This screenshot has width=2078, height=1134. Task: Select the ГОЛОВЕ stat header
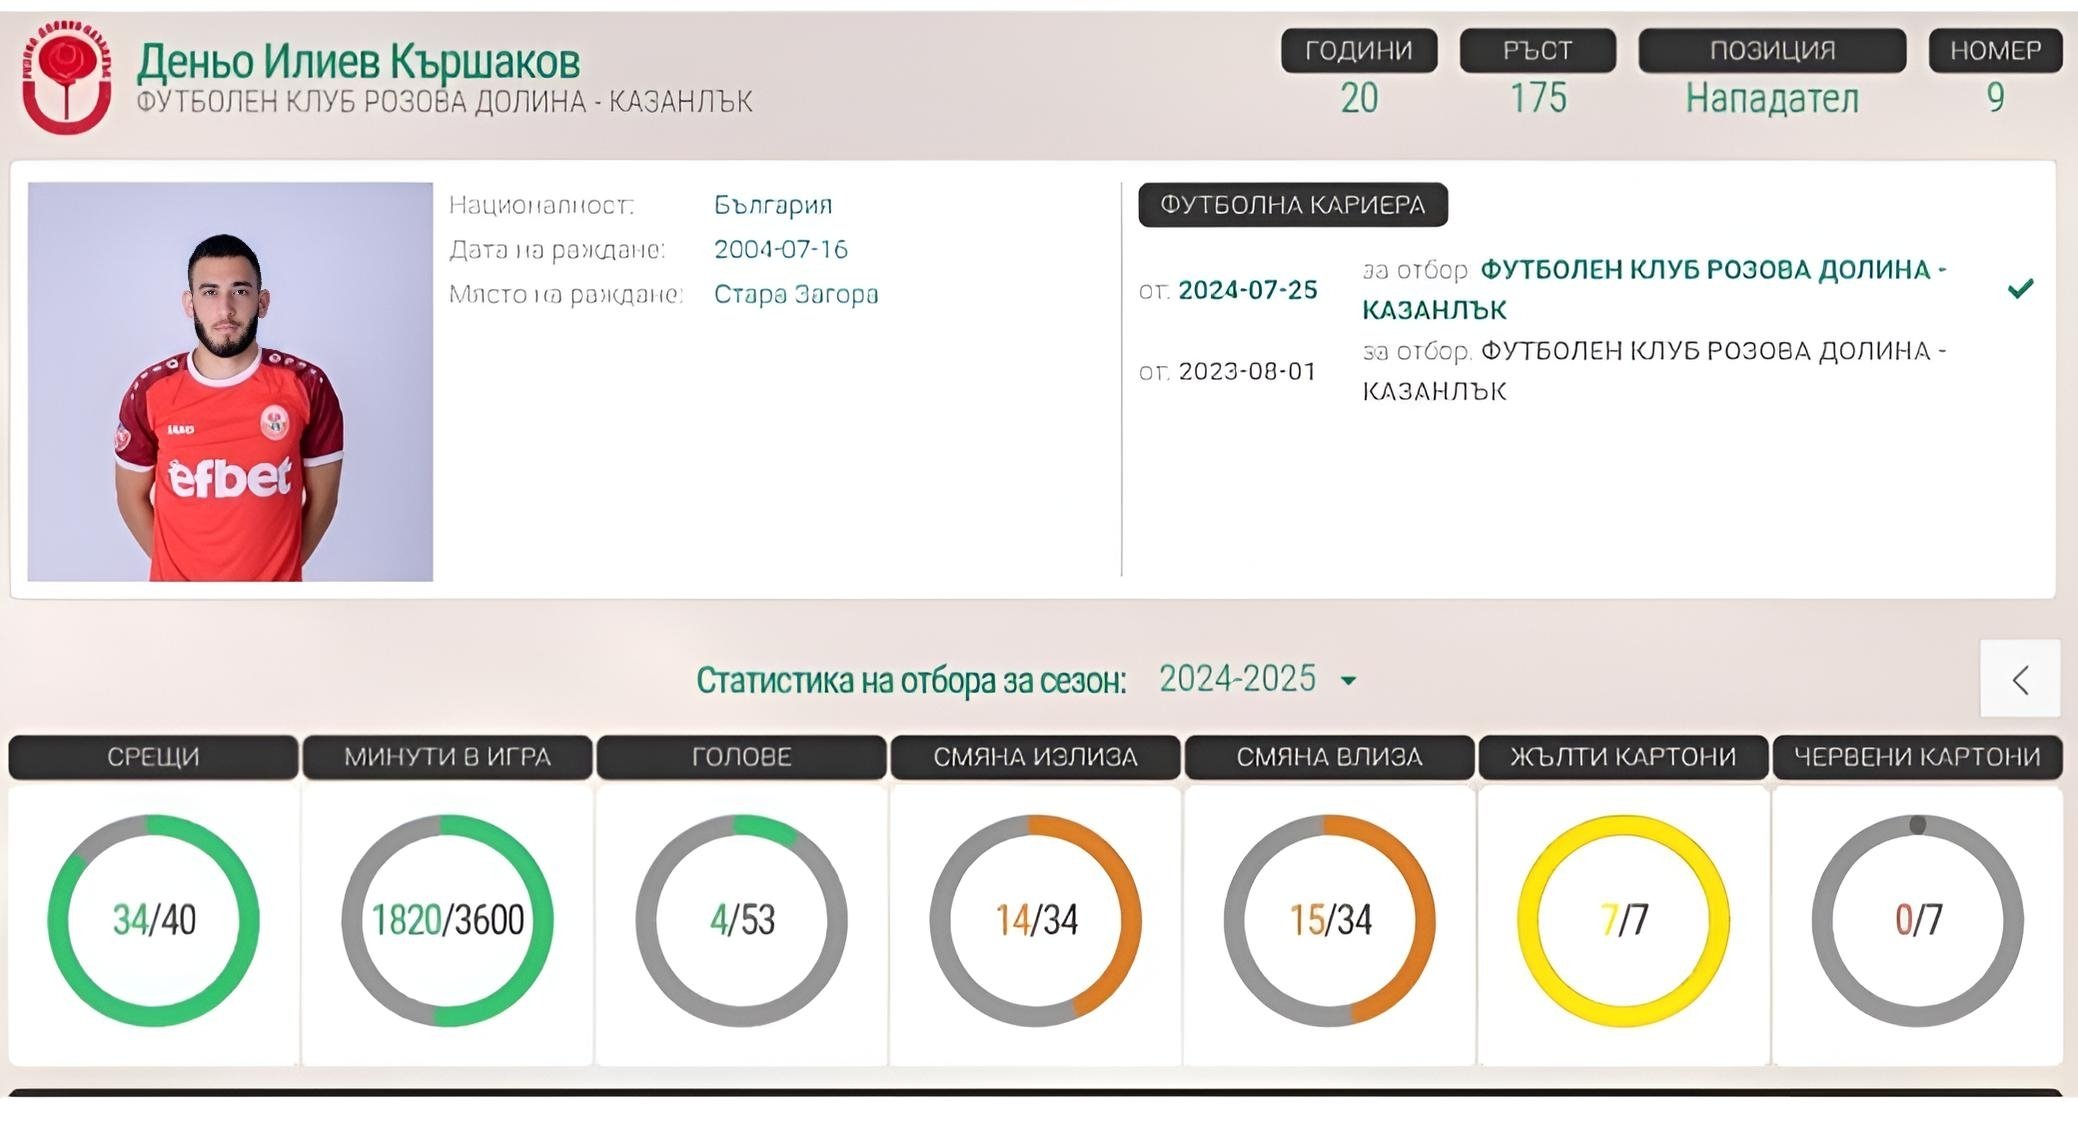741,757
